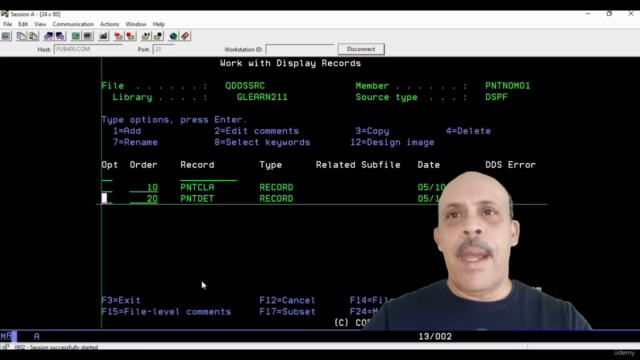The image size is (640, 360).
Task: Click the DDS Error column header
Action: (510, 165)
